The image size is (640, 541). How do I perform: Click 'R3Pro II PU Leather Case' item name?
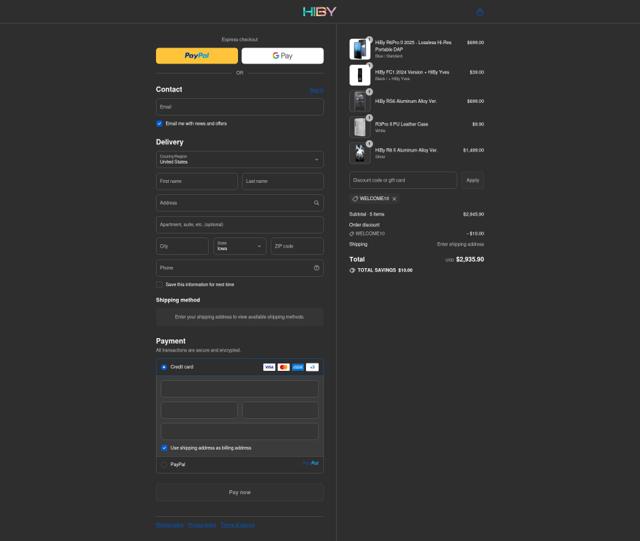tap(402, 124)
